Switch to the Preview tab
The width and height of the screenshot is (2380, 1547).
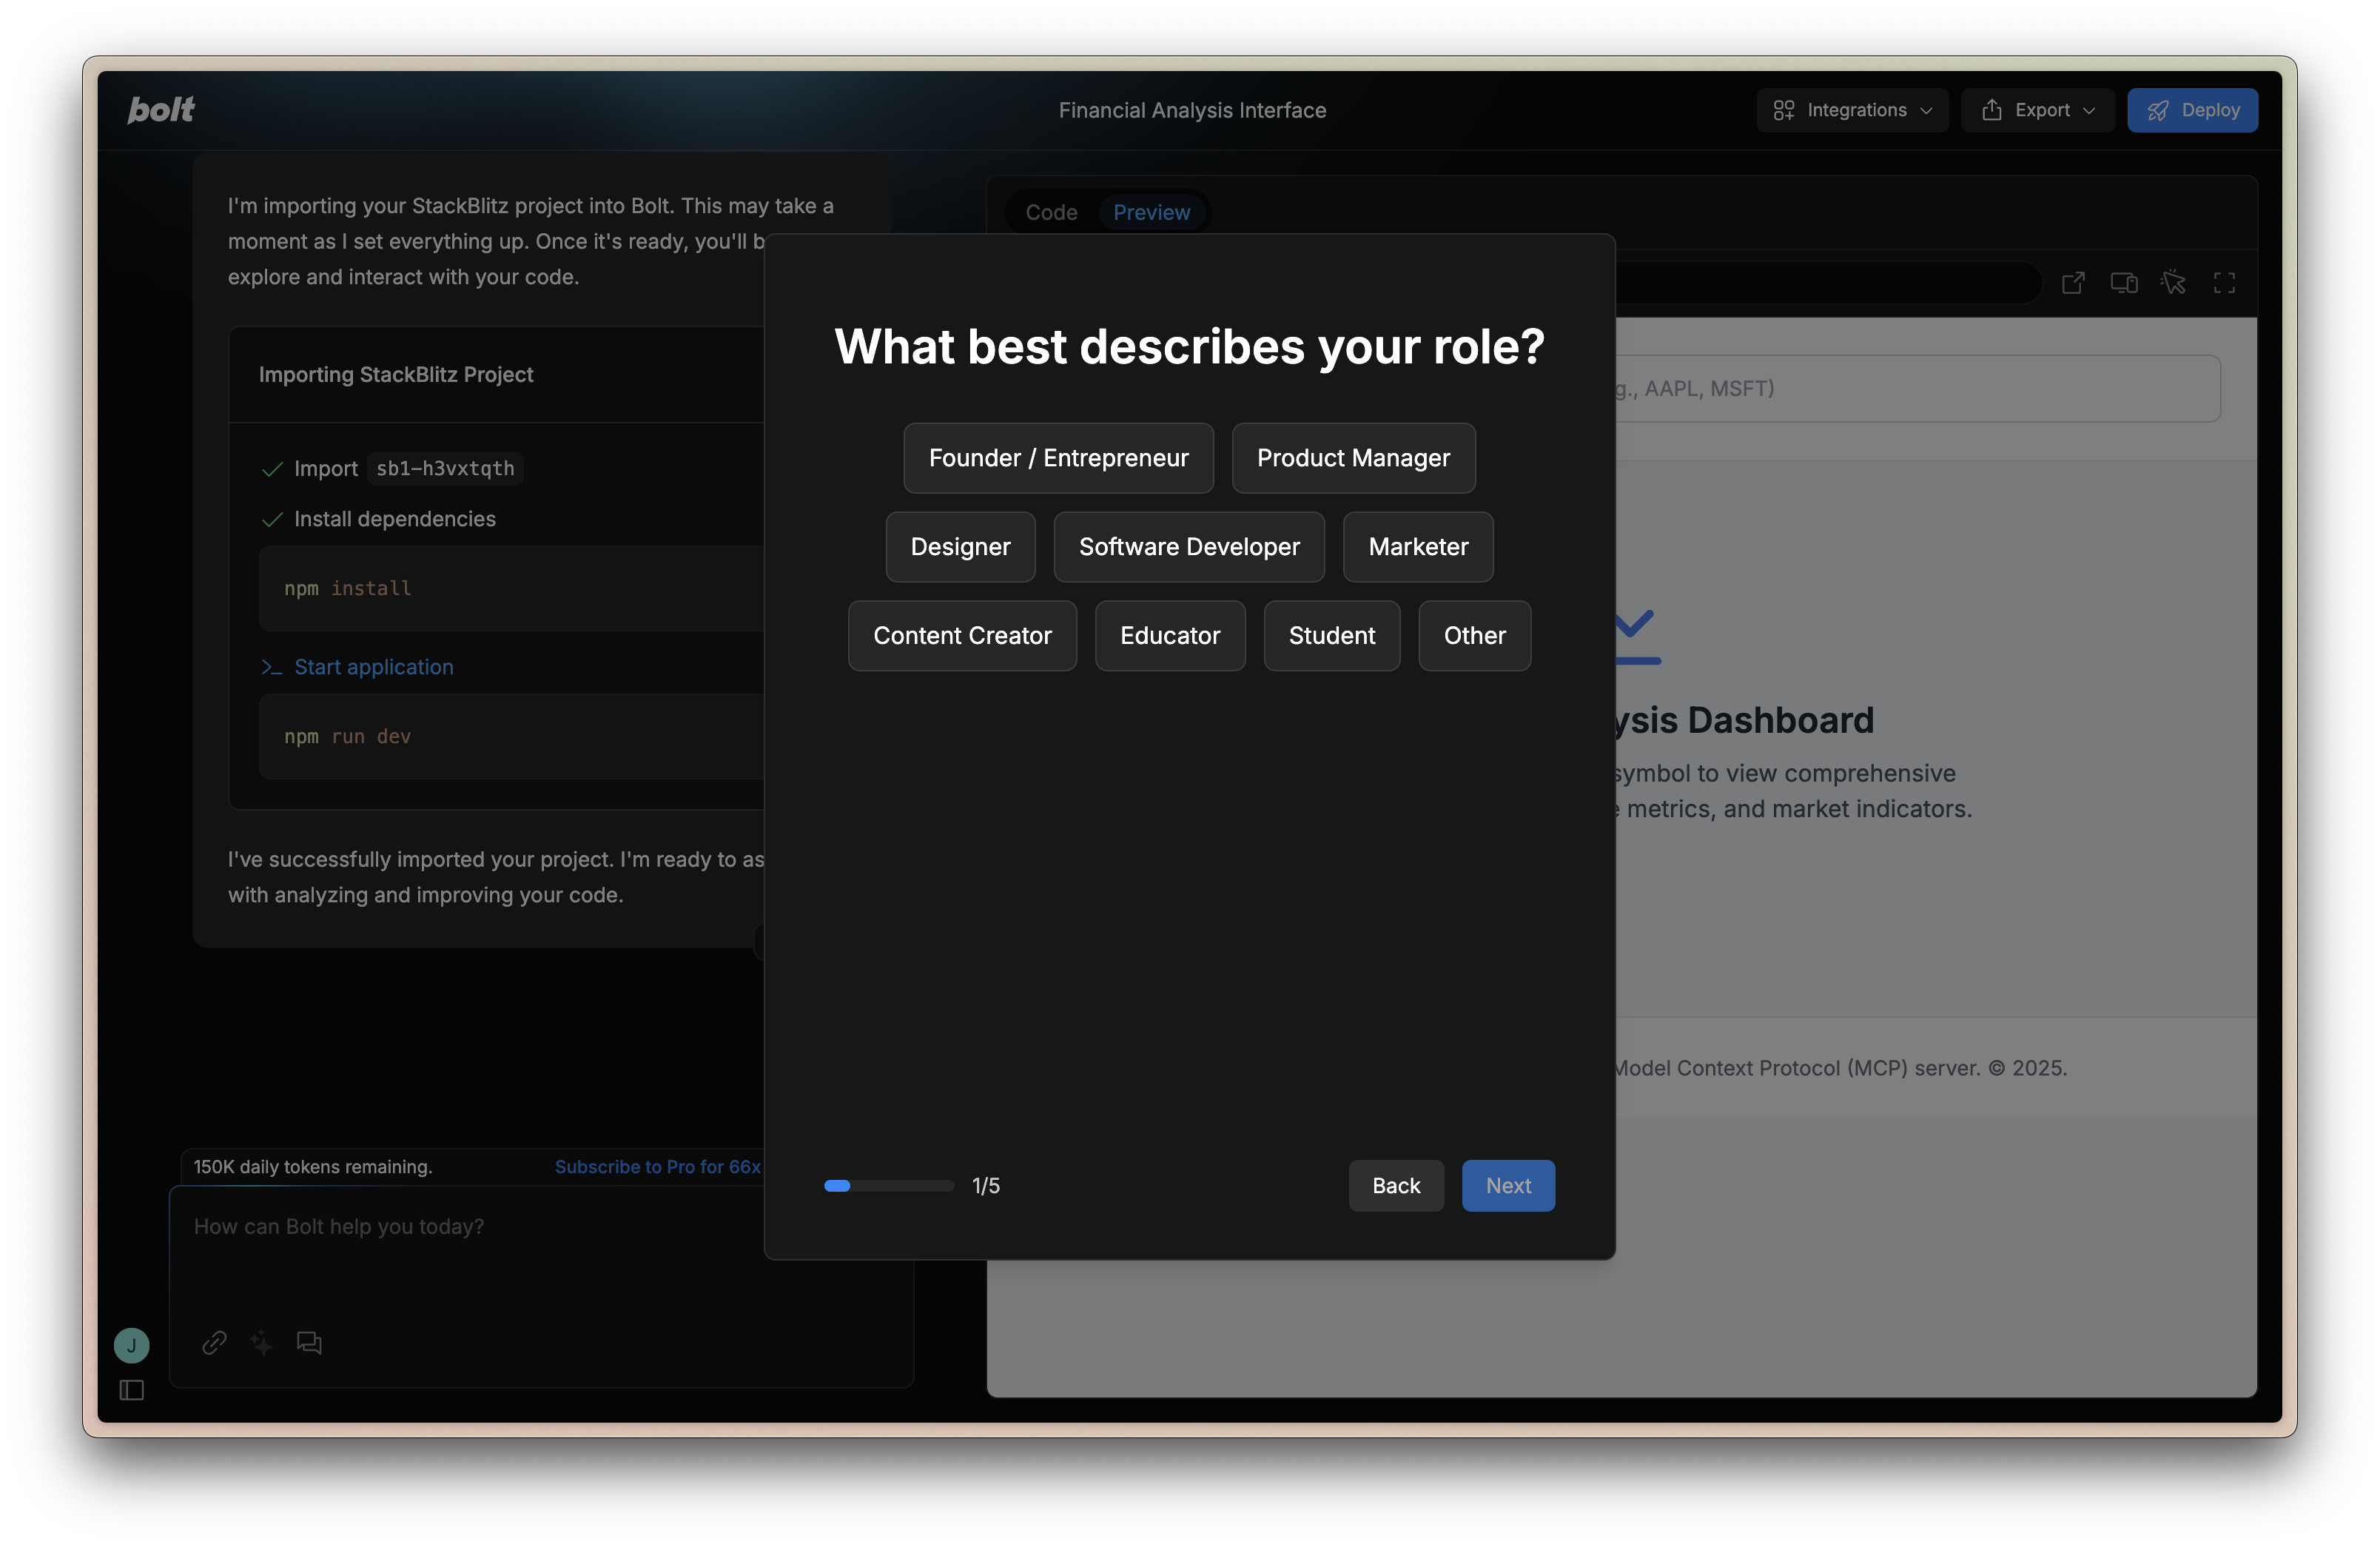(1151, 212)
